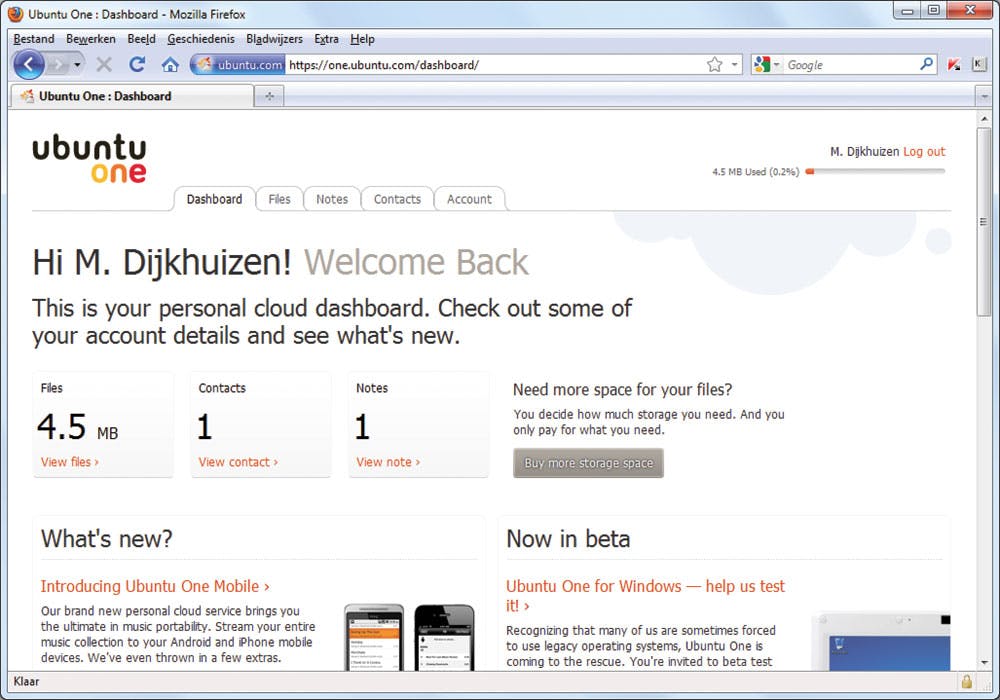Open Ubuntu One for Windows beta link
Viewport: 1000px width, 700px height.
coord(645,595)
